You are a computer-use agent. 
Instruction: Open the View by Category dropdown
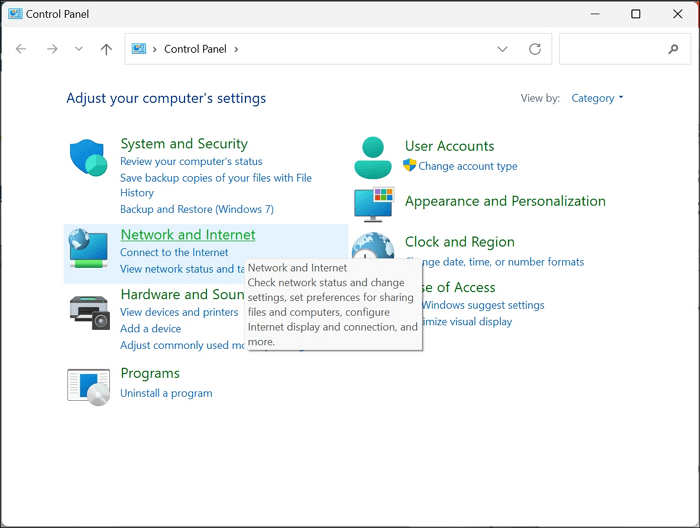tap(597, 98)
